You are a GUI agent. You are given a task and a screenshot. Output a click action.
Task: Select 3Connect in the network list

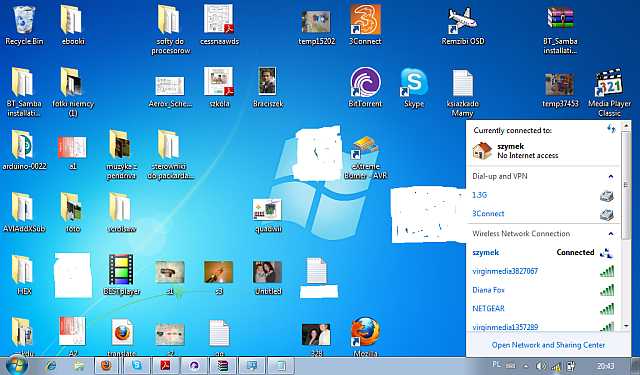click(x=543, y=213)
